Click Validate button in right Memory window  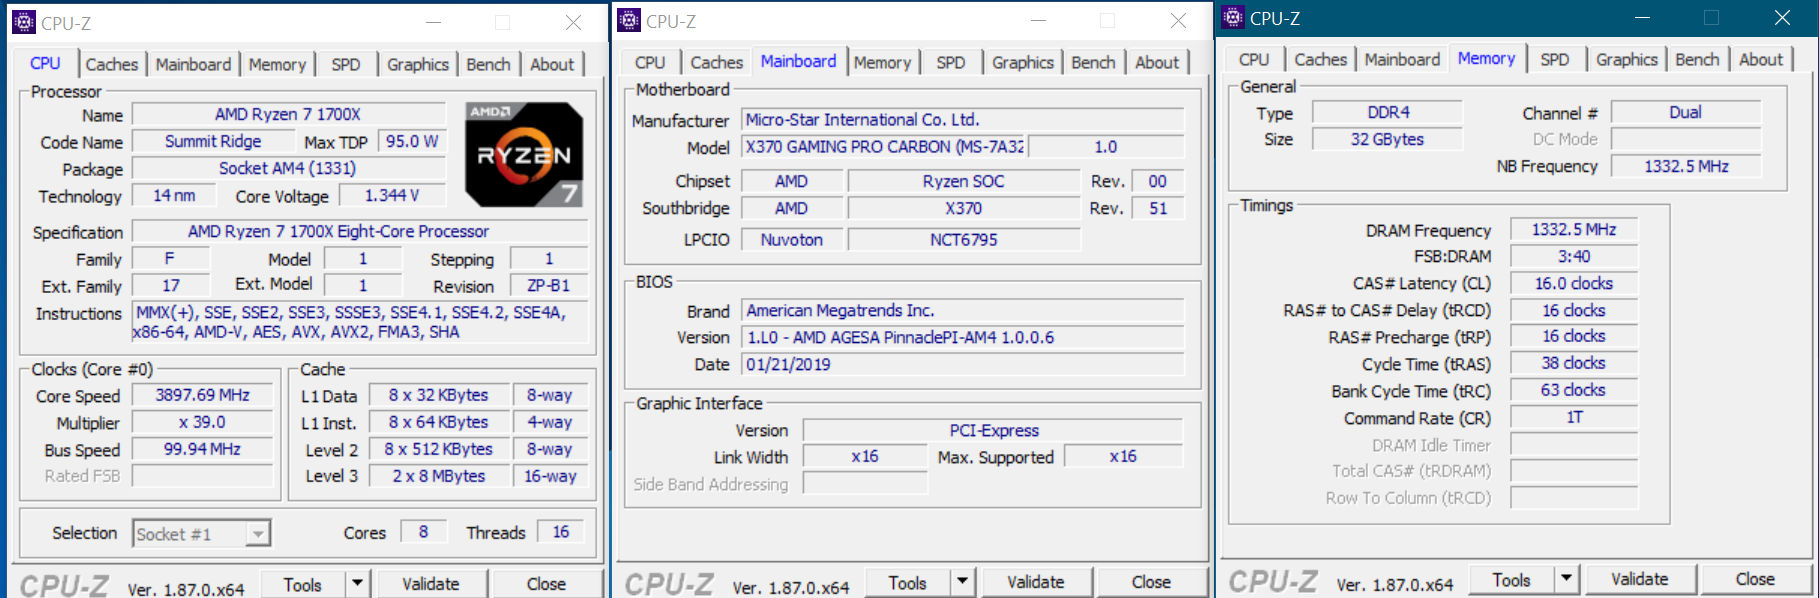1640,579
